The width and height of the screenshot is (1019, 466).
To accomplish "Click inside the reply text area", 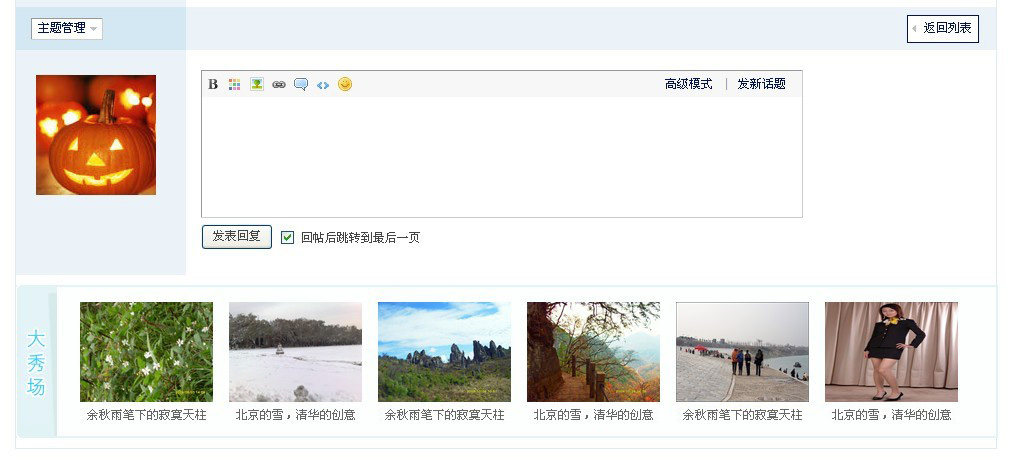I will pyautogui.click(x=502, y=157).
